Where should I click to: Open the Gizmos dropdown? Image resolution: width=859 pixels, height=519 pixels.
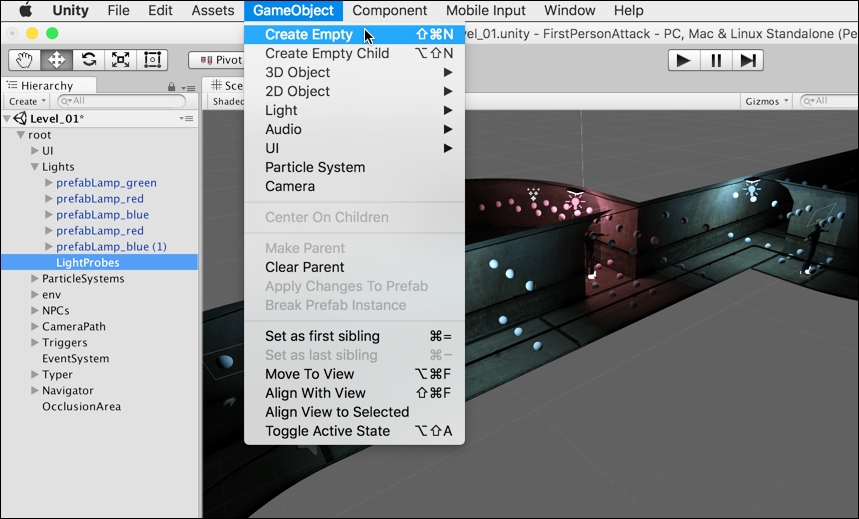[766, 101]
